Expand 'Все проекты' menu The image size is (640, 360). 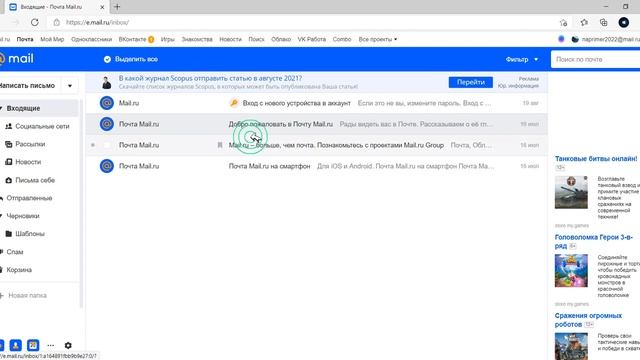[x=378, y=39]
